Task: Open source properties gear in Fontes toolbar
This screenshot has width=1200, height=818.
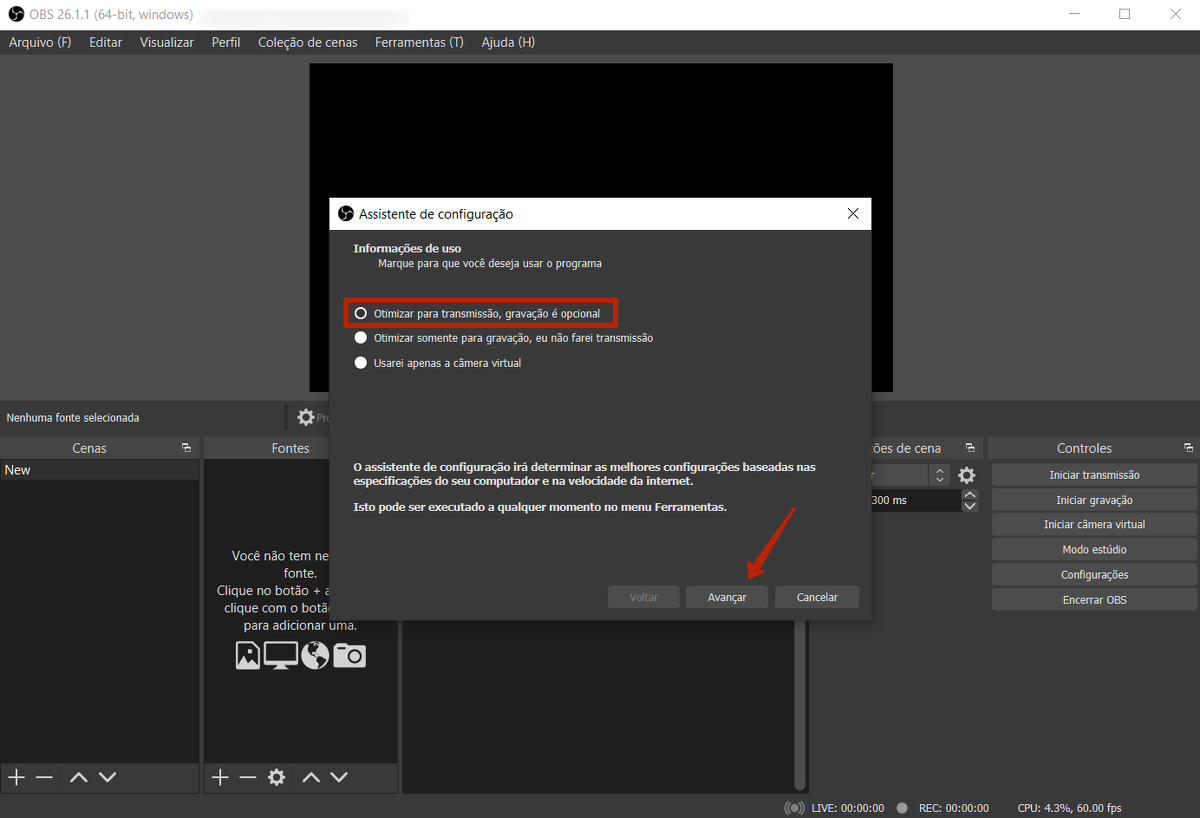Action: 277,777
